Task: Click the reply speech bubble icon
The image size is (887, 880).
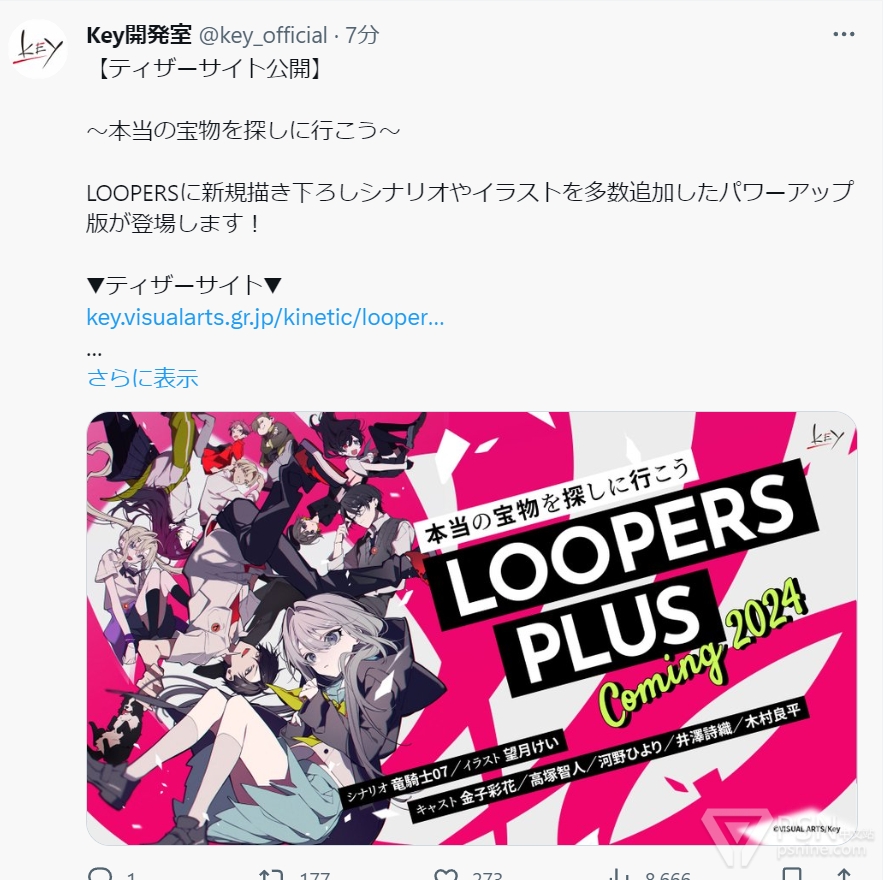Action: [100, 874]
